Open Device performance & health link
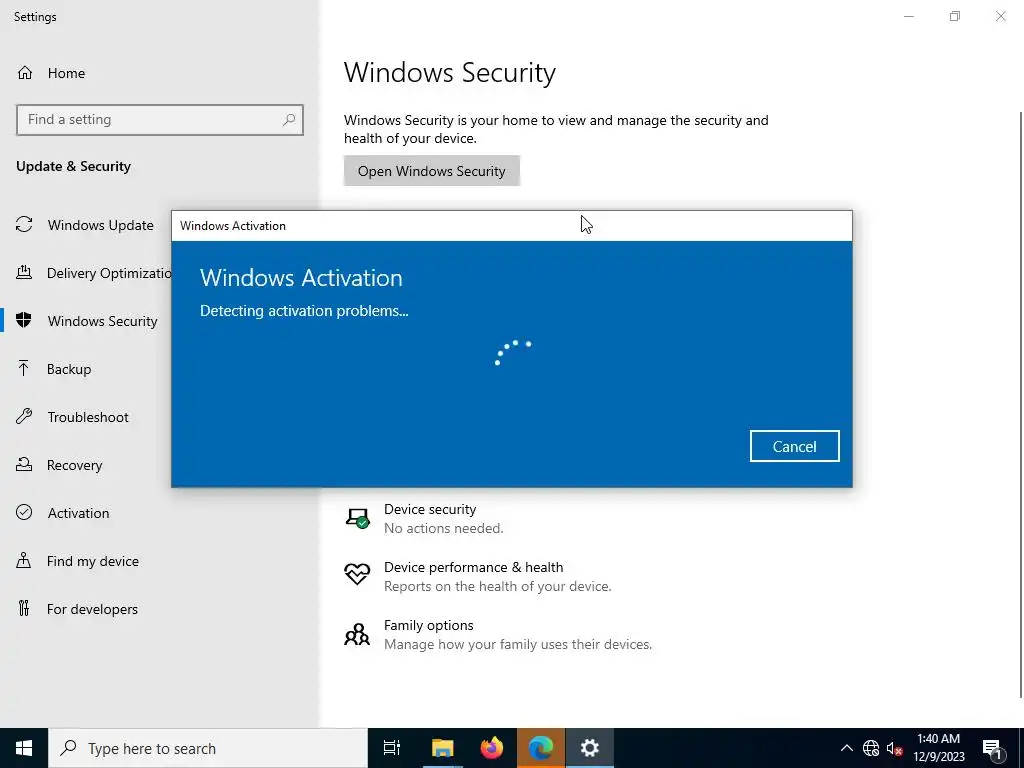This screenshot has height=768, width=1024. point(473,567)
